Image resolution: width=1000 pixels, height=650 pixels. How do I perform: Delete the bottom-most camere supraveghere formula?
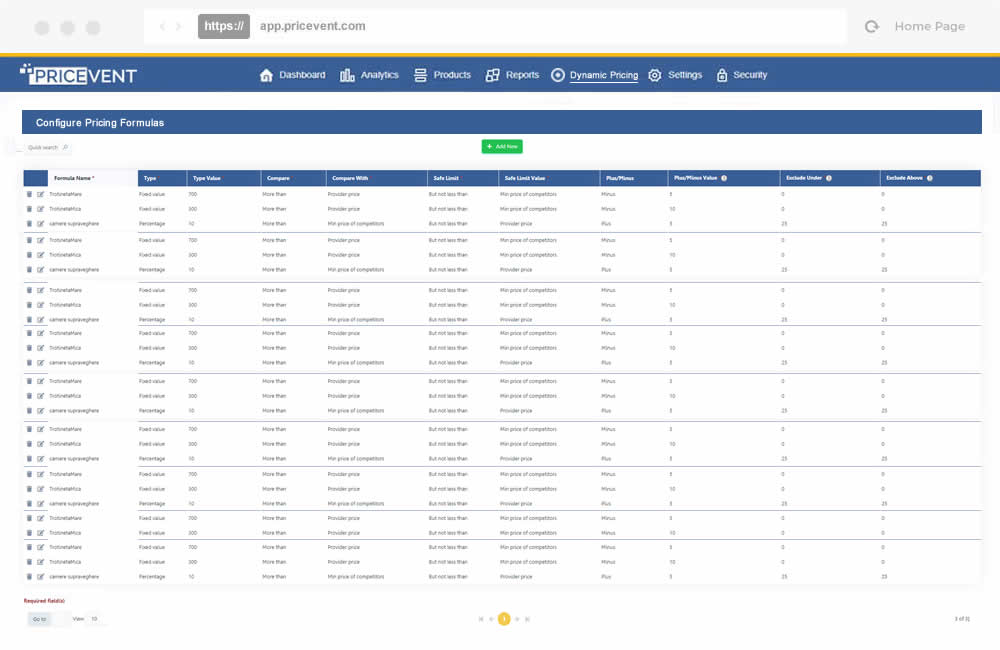click(x=29, y=576)
